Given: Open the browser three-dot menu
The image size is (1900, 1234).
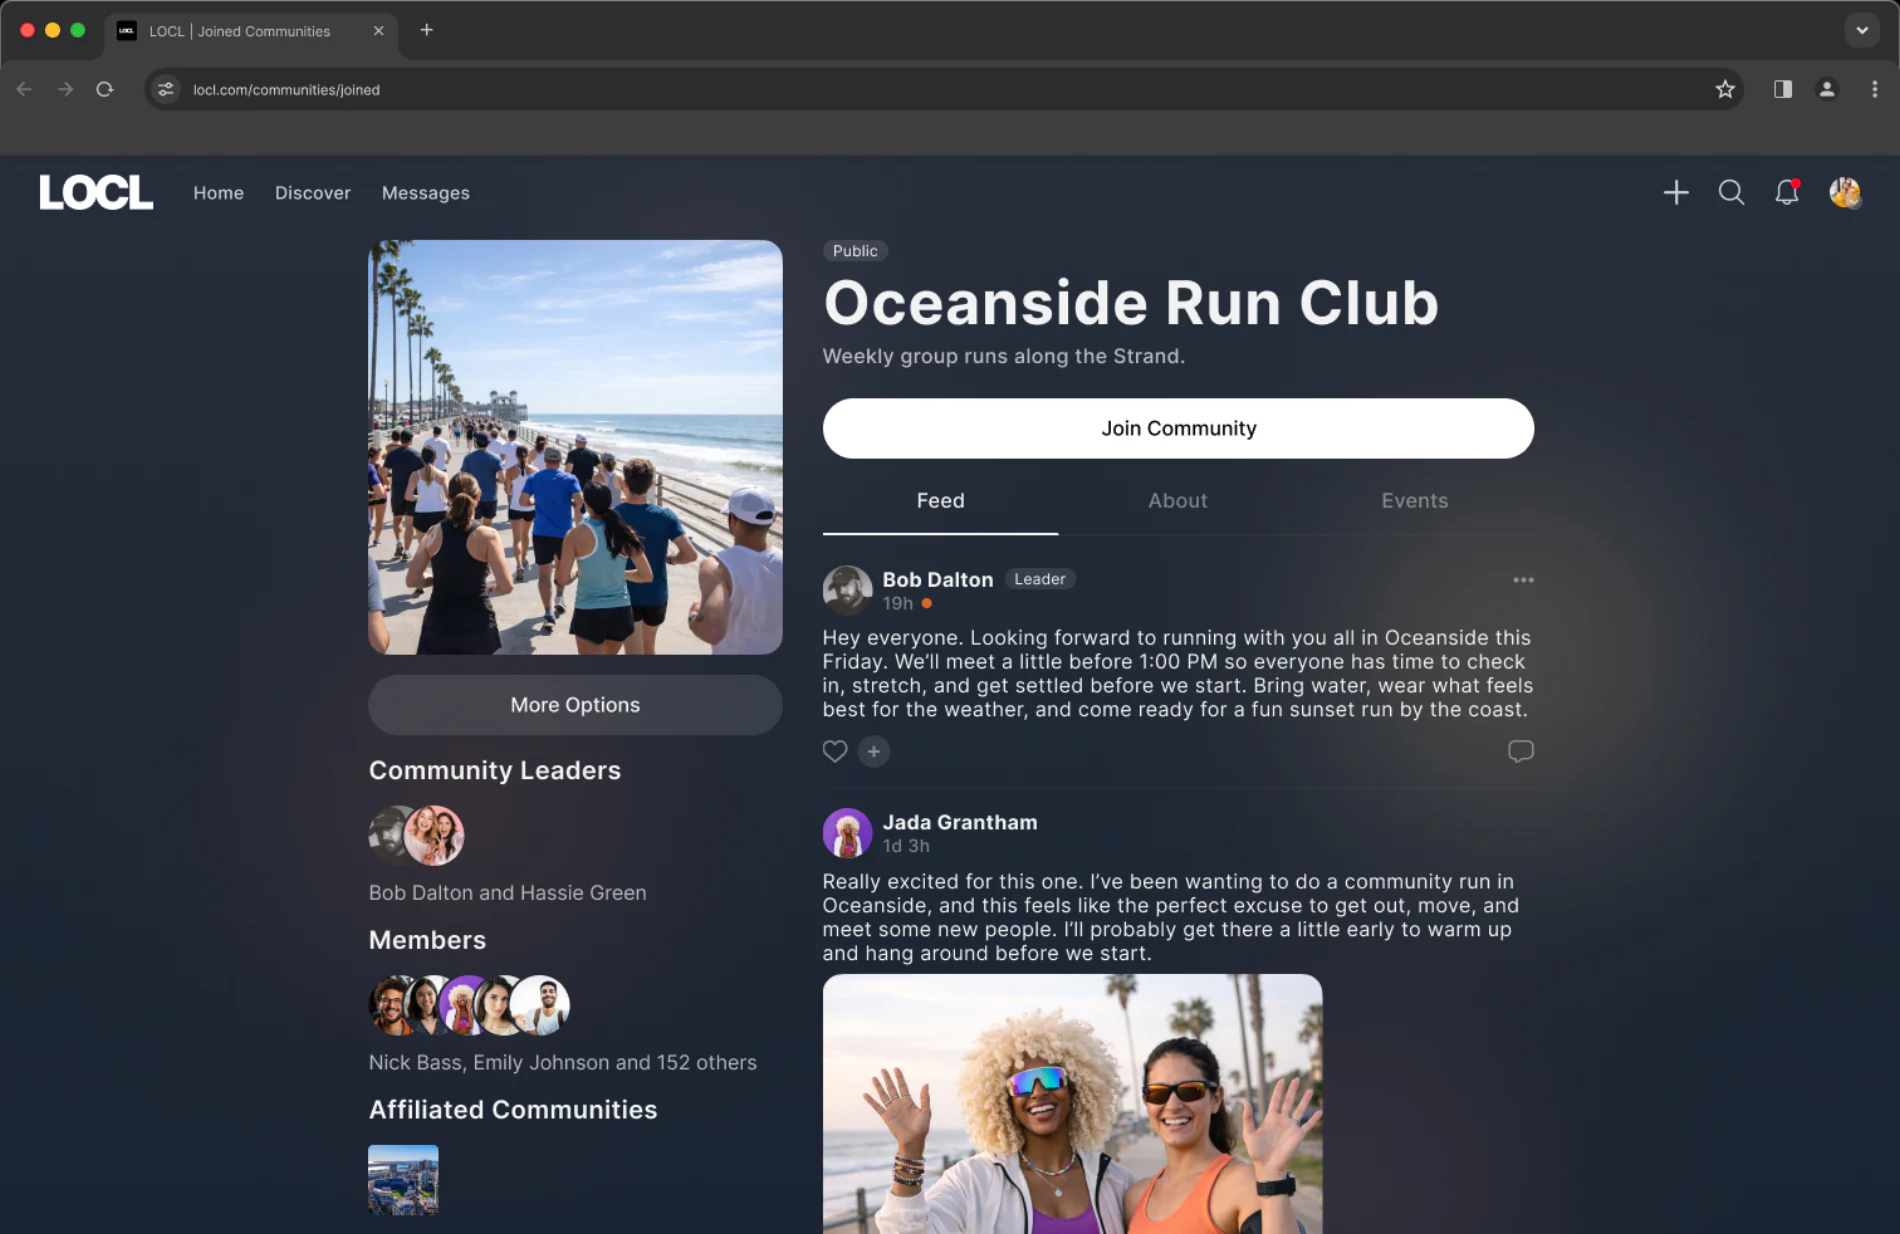Looking at the screenshot, I should [x=1874, y=89].
